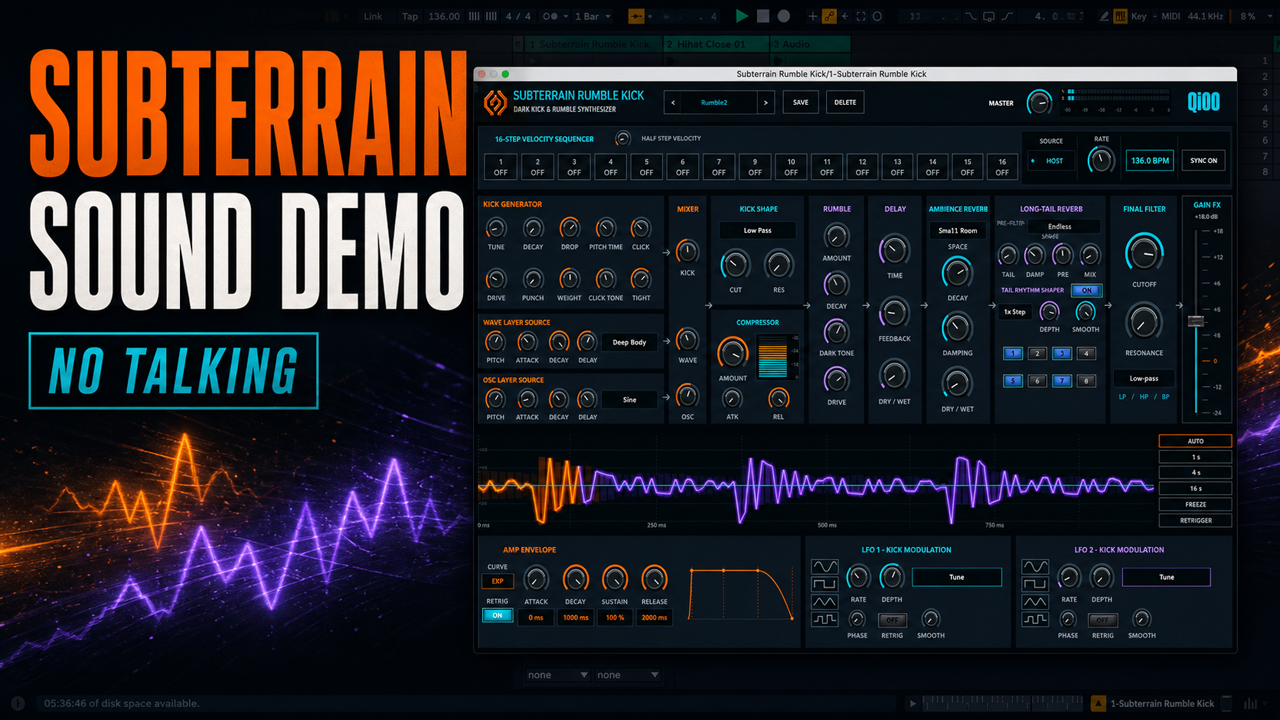
Task: Select the triangle waveform icon in LFO 1
Action: (825, 602)
